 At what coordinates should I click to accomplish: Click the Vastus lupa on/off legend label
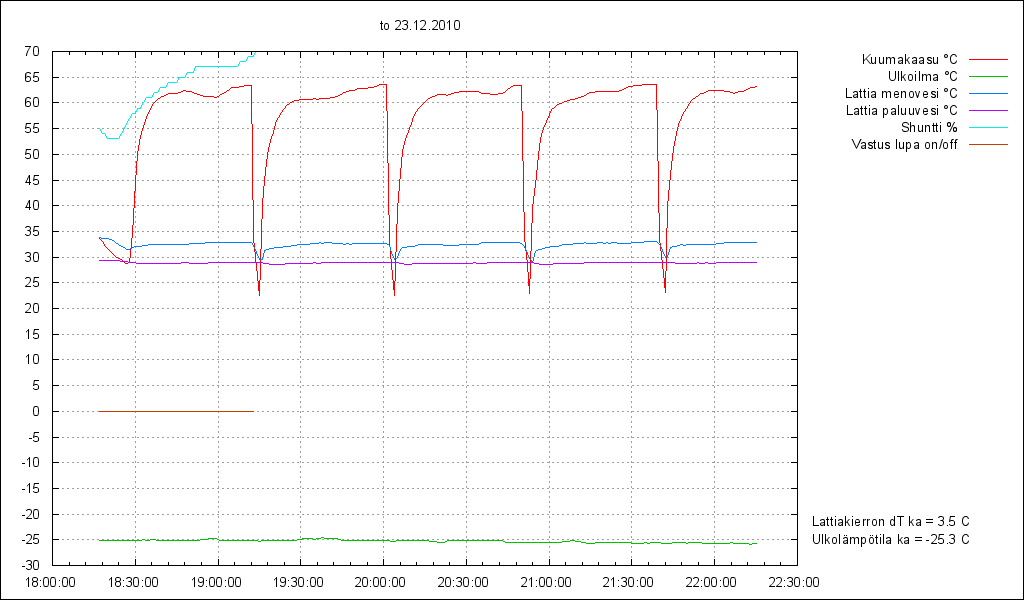pyautogui.click(x=904, y=144)
